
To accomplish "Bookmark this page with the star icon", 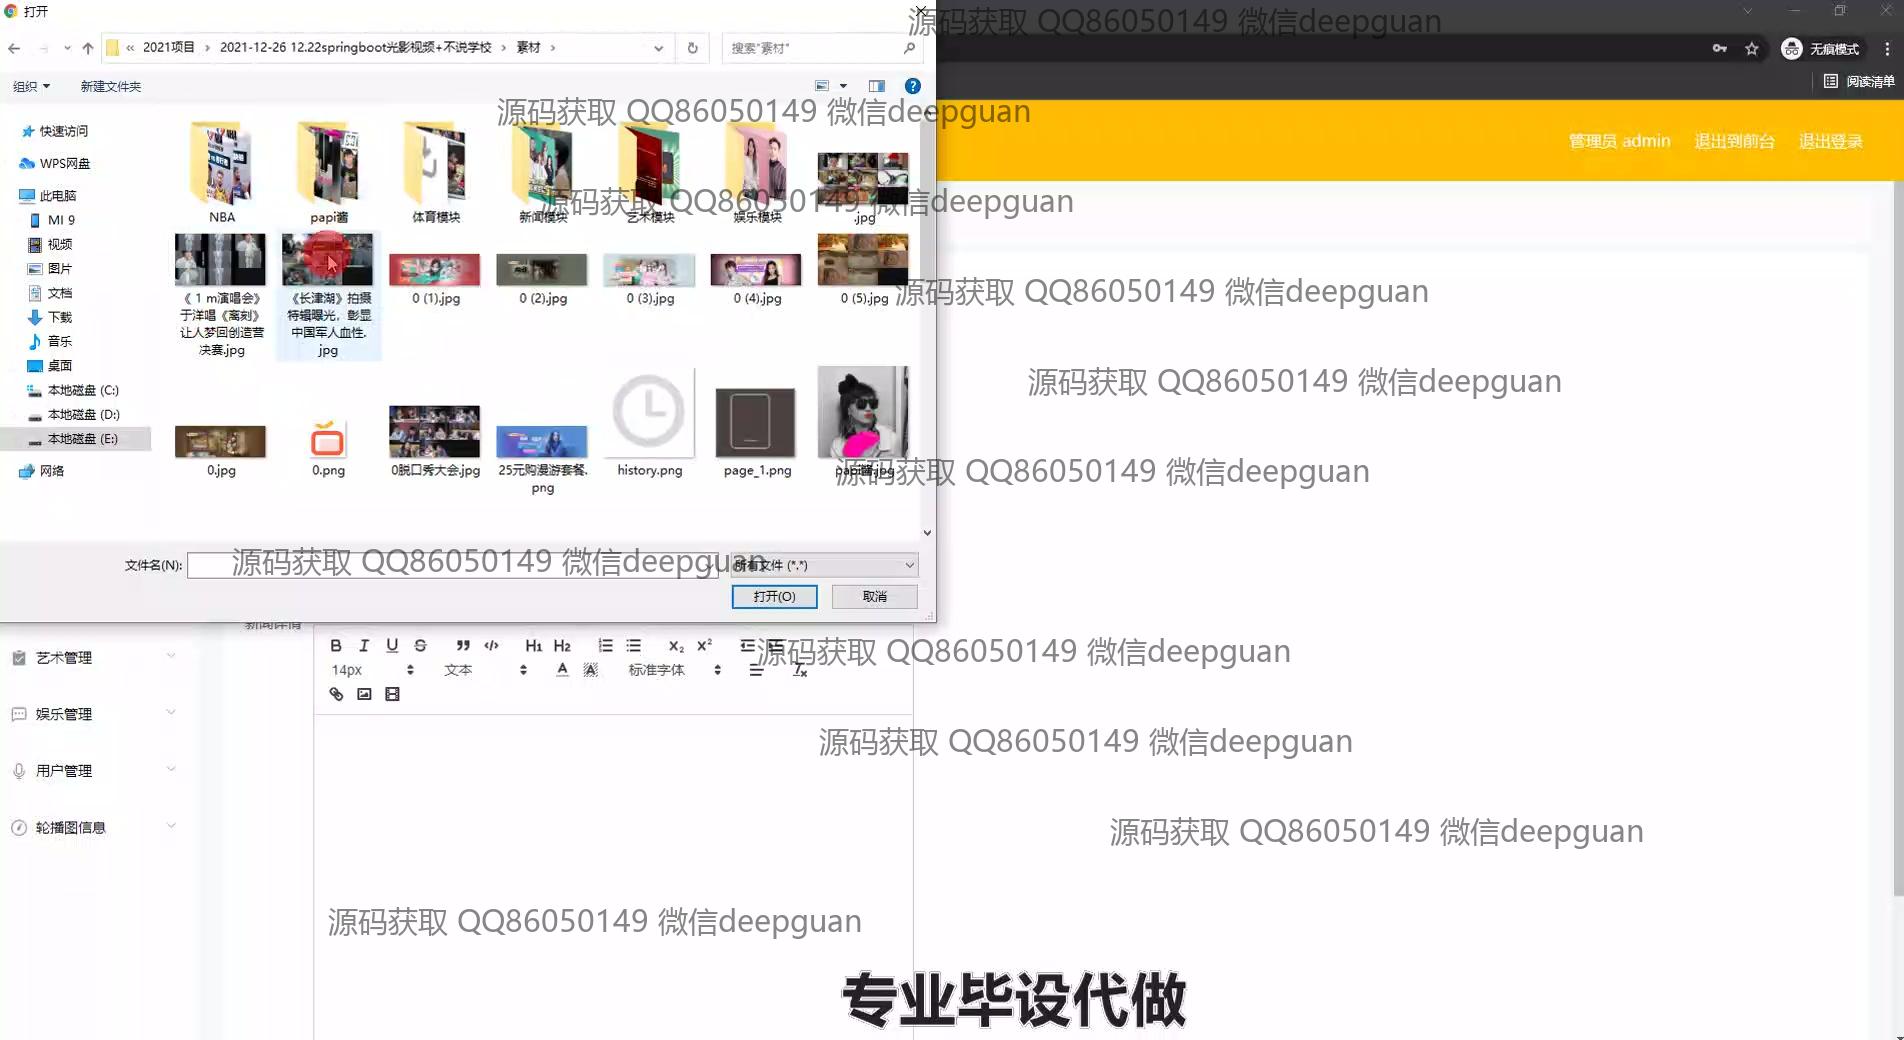I will tap(1751, 49).
